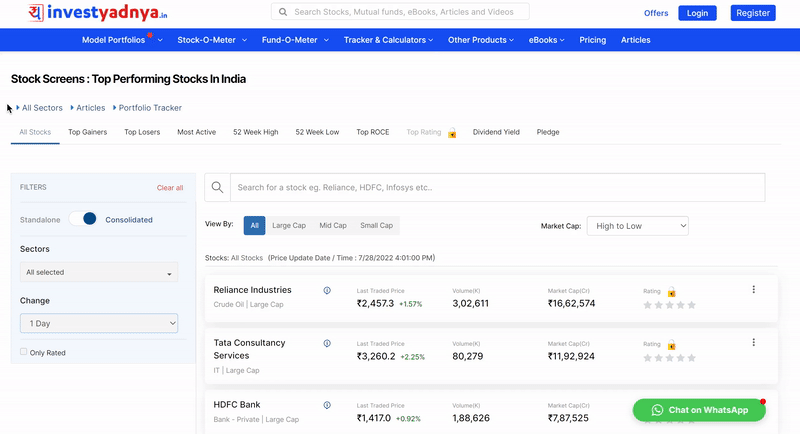Screen dimensions: 800x434
Task: Select the Large Cap view filter
Action: click(289, 226)
